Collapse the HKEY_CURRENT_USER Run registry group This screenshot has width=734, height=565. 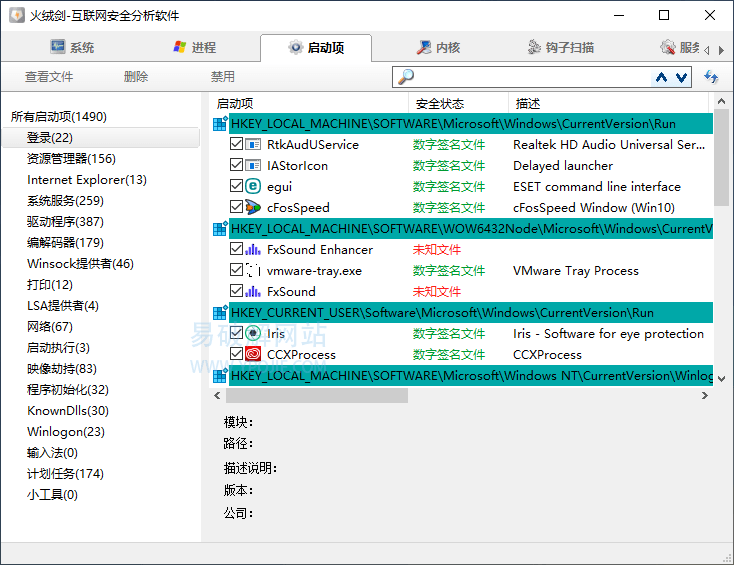220,313
